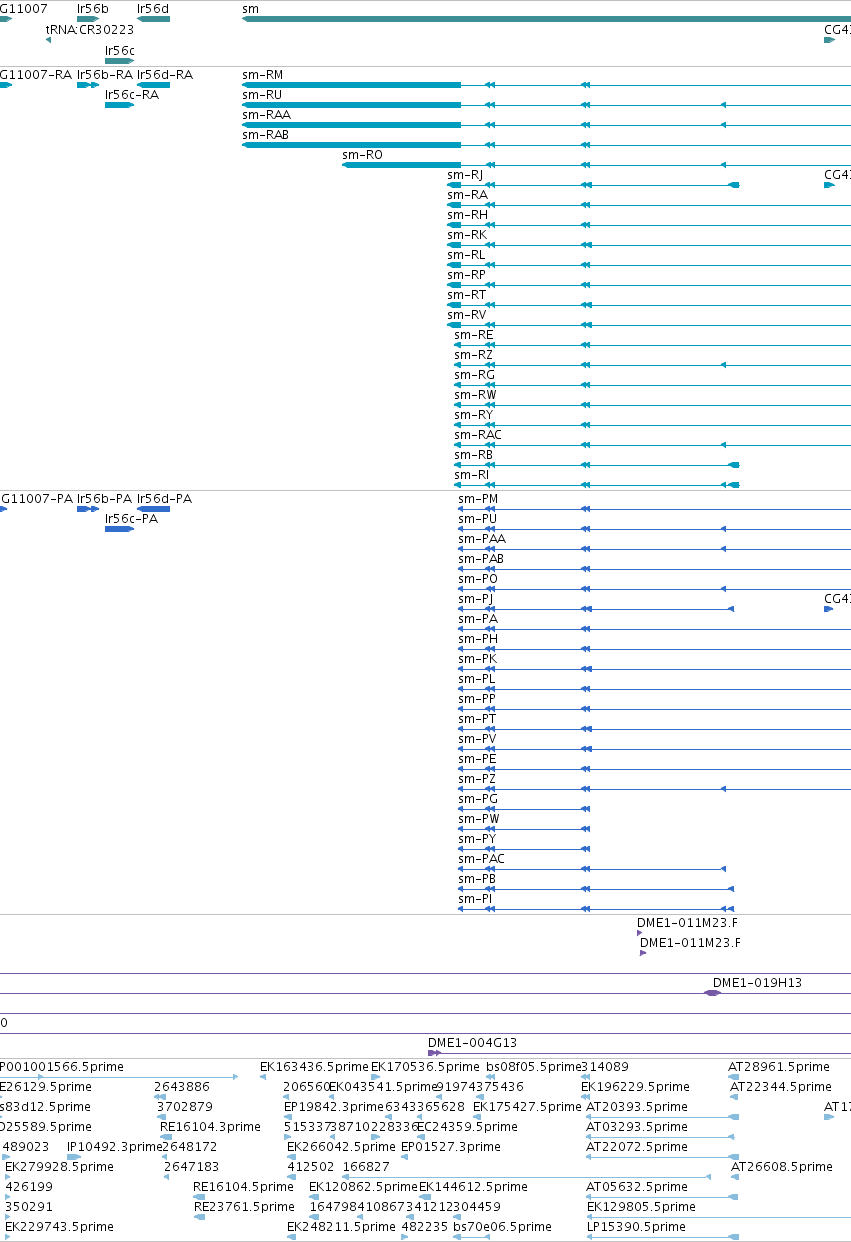Open EST LP15390.5prime
This screenshot has width=851, height=1242.
[636, 1227]
